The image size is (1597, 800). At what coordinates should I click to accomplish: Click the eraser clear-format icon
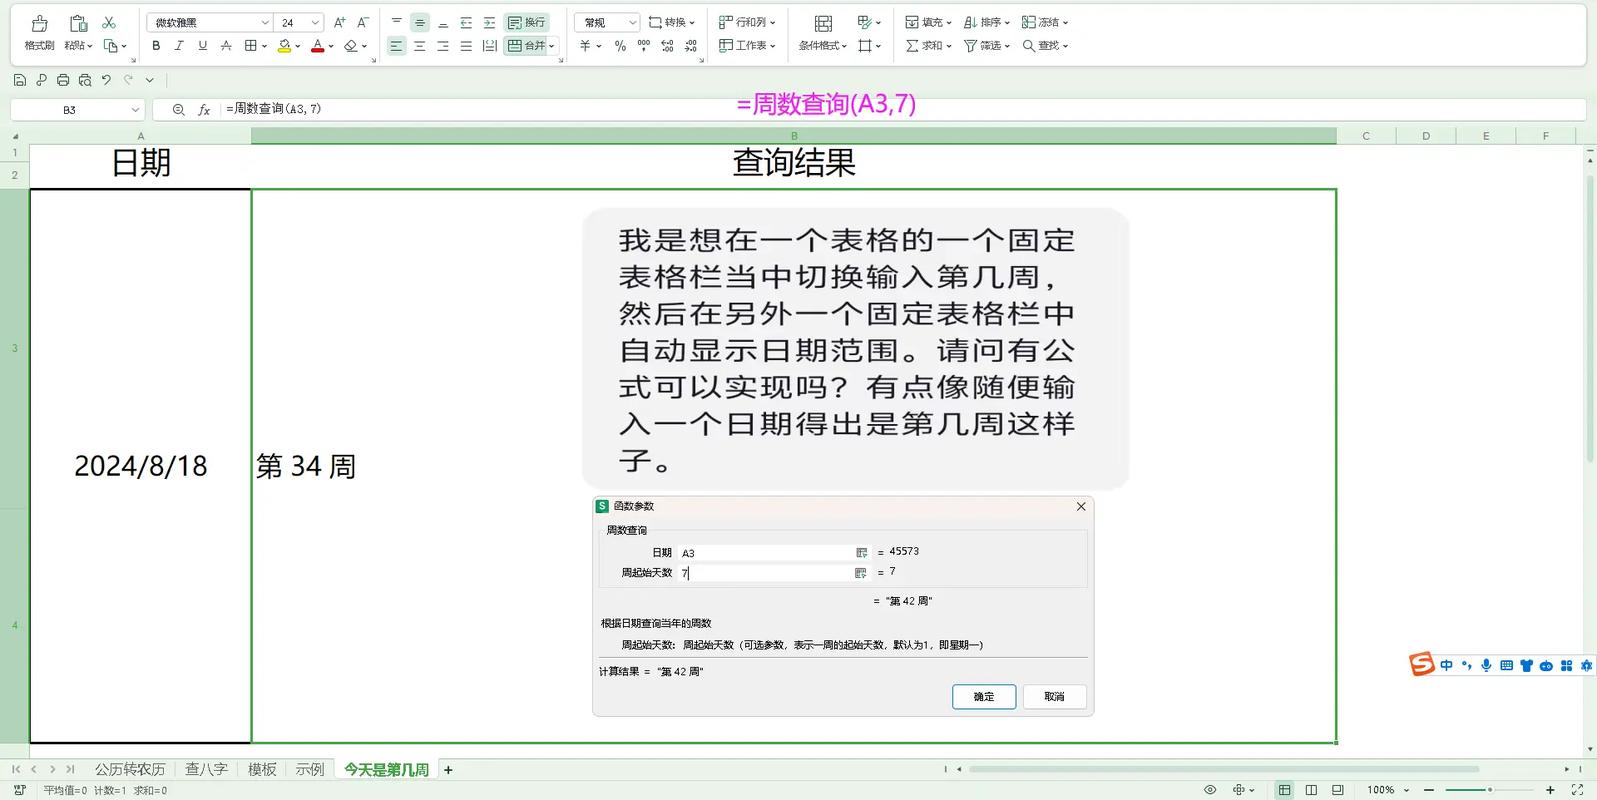tap(351, 46)
